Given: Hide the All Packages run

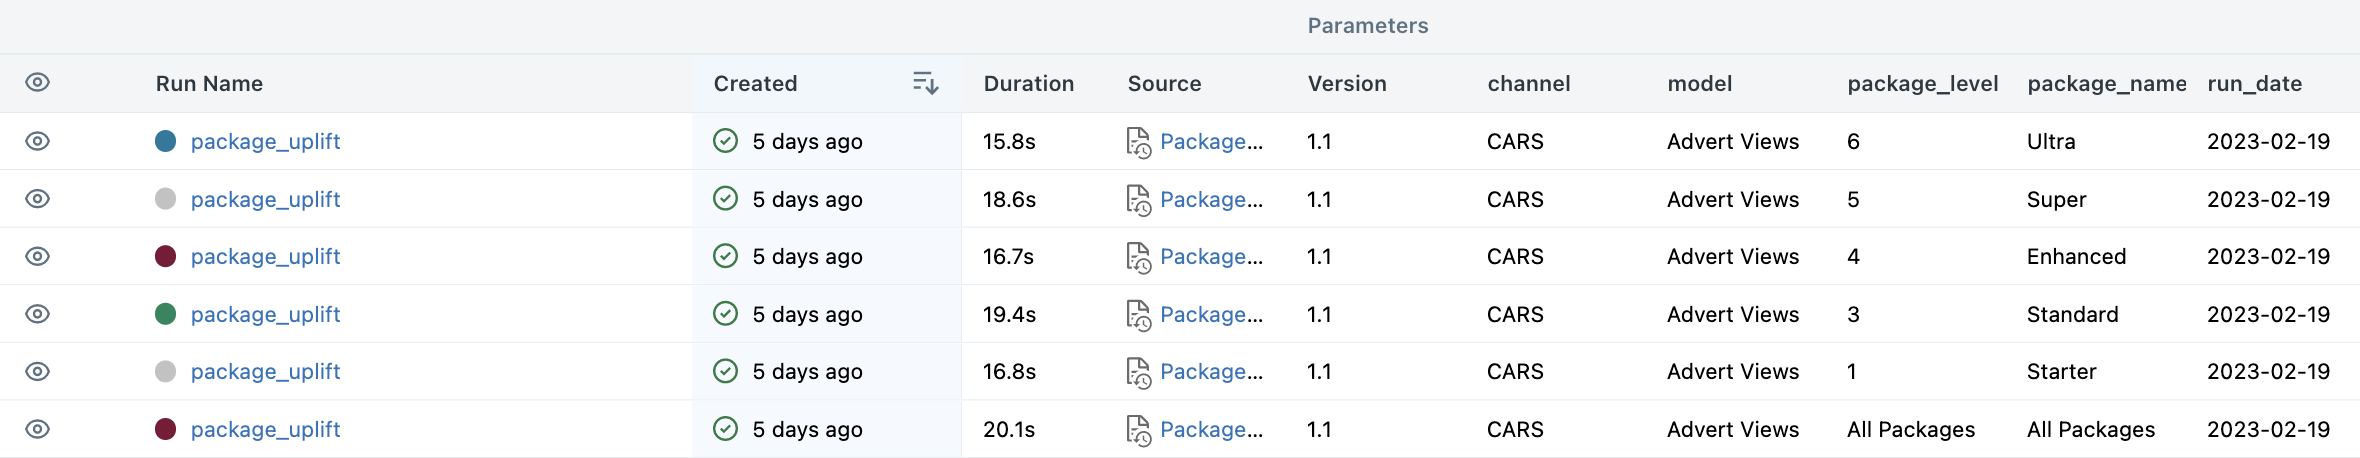Looking at the screenshot, I should pos(37,429).
